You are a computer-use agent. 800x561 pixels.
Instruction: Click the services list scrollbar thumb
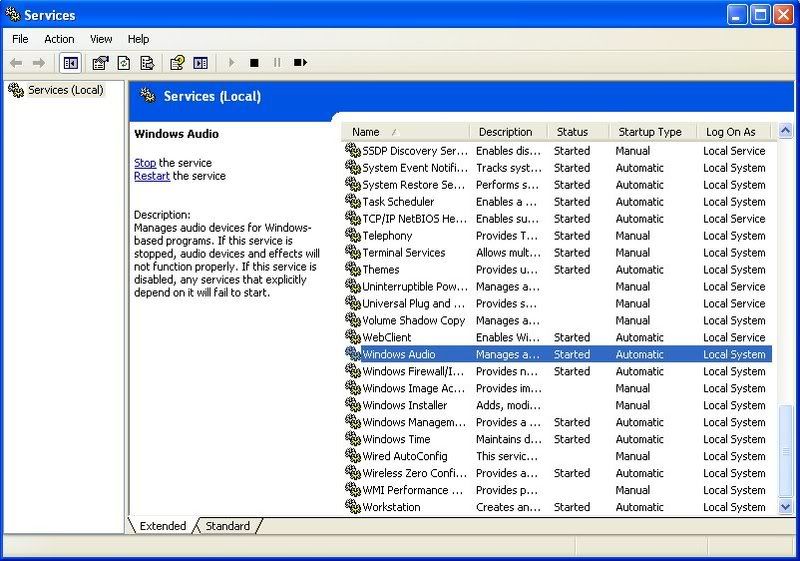[785, 451]
